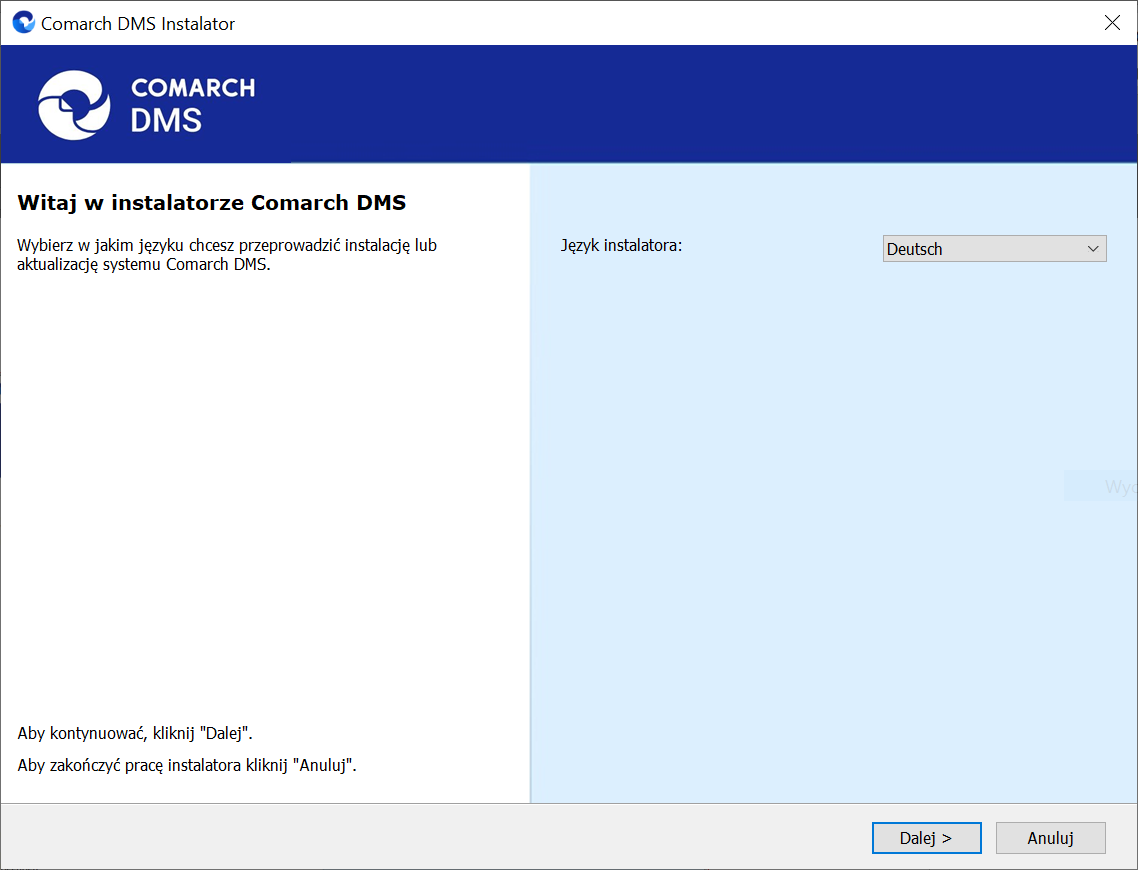Screen dimensions: 1138x870
Task: Click the 'Wybierz w jakim języku' description paragraph
Action: tap(227, 255)
